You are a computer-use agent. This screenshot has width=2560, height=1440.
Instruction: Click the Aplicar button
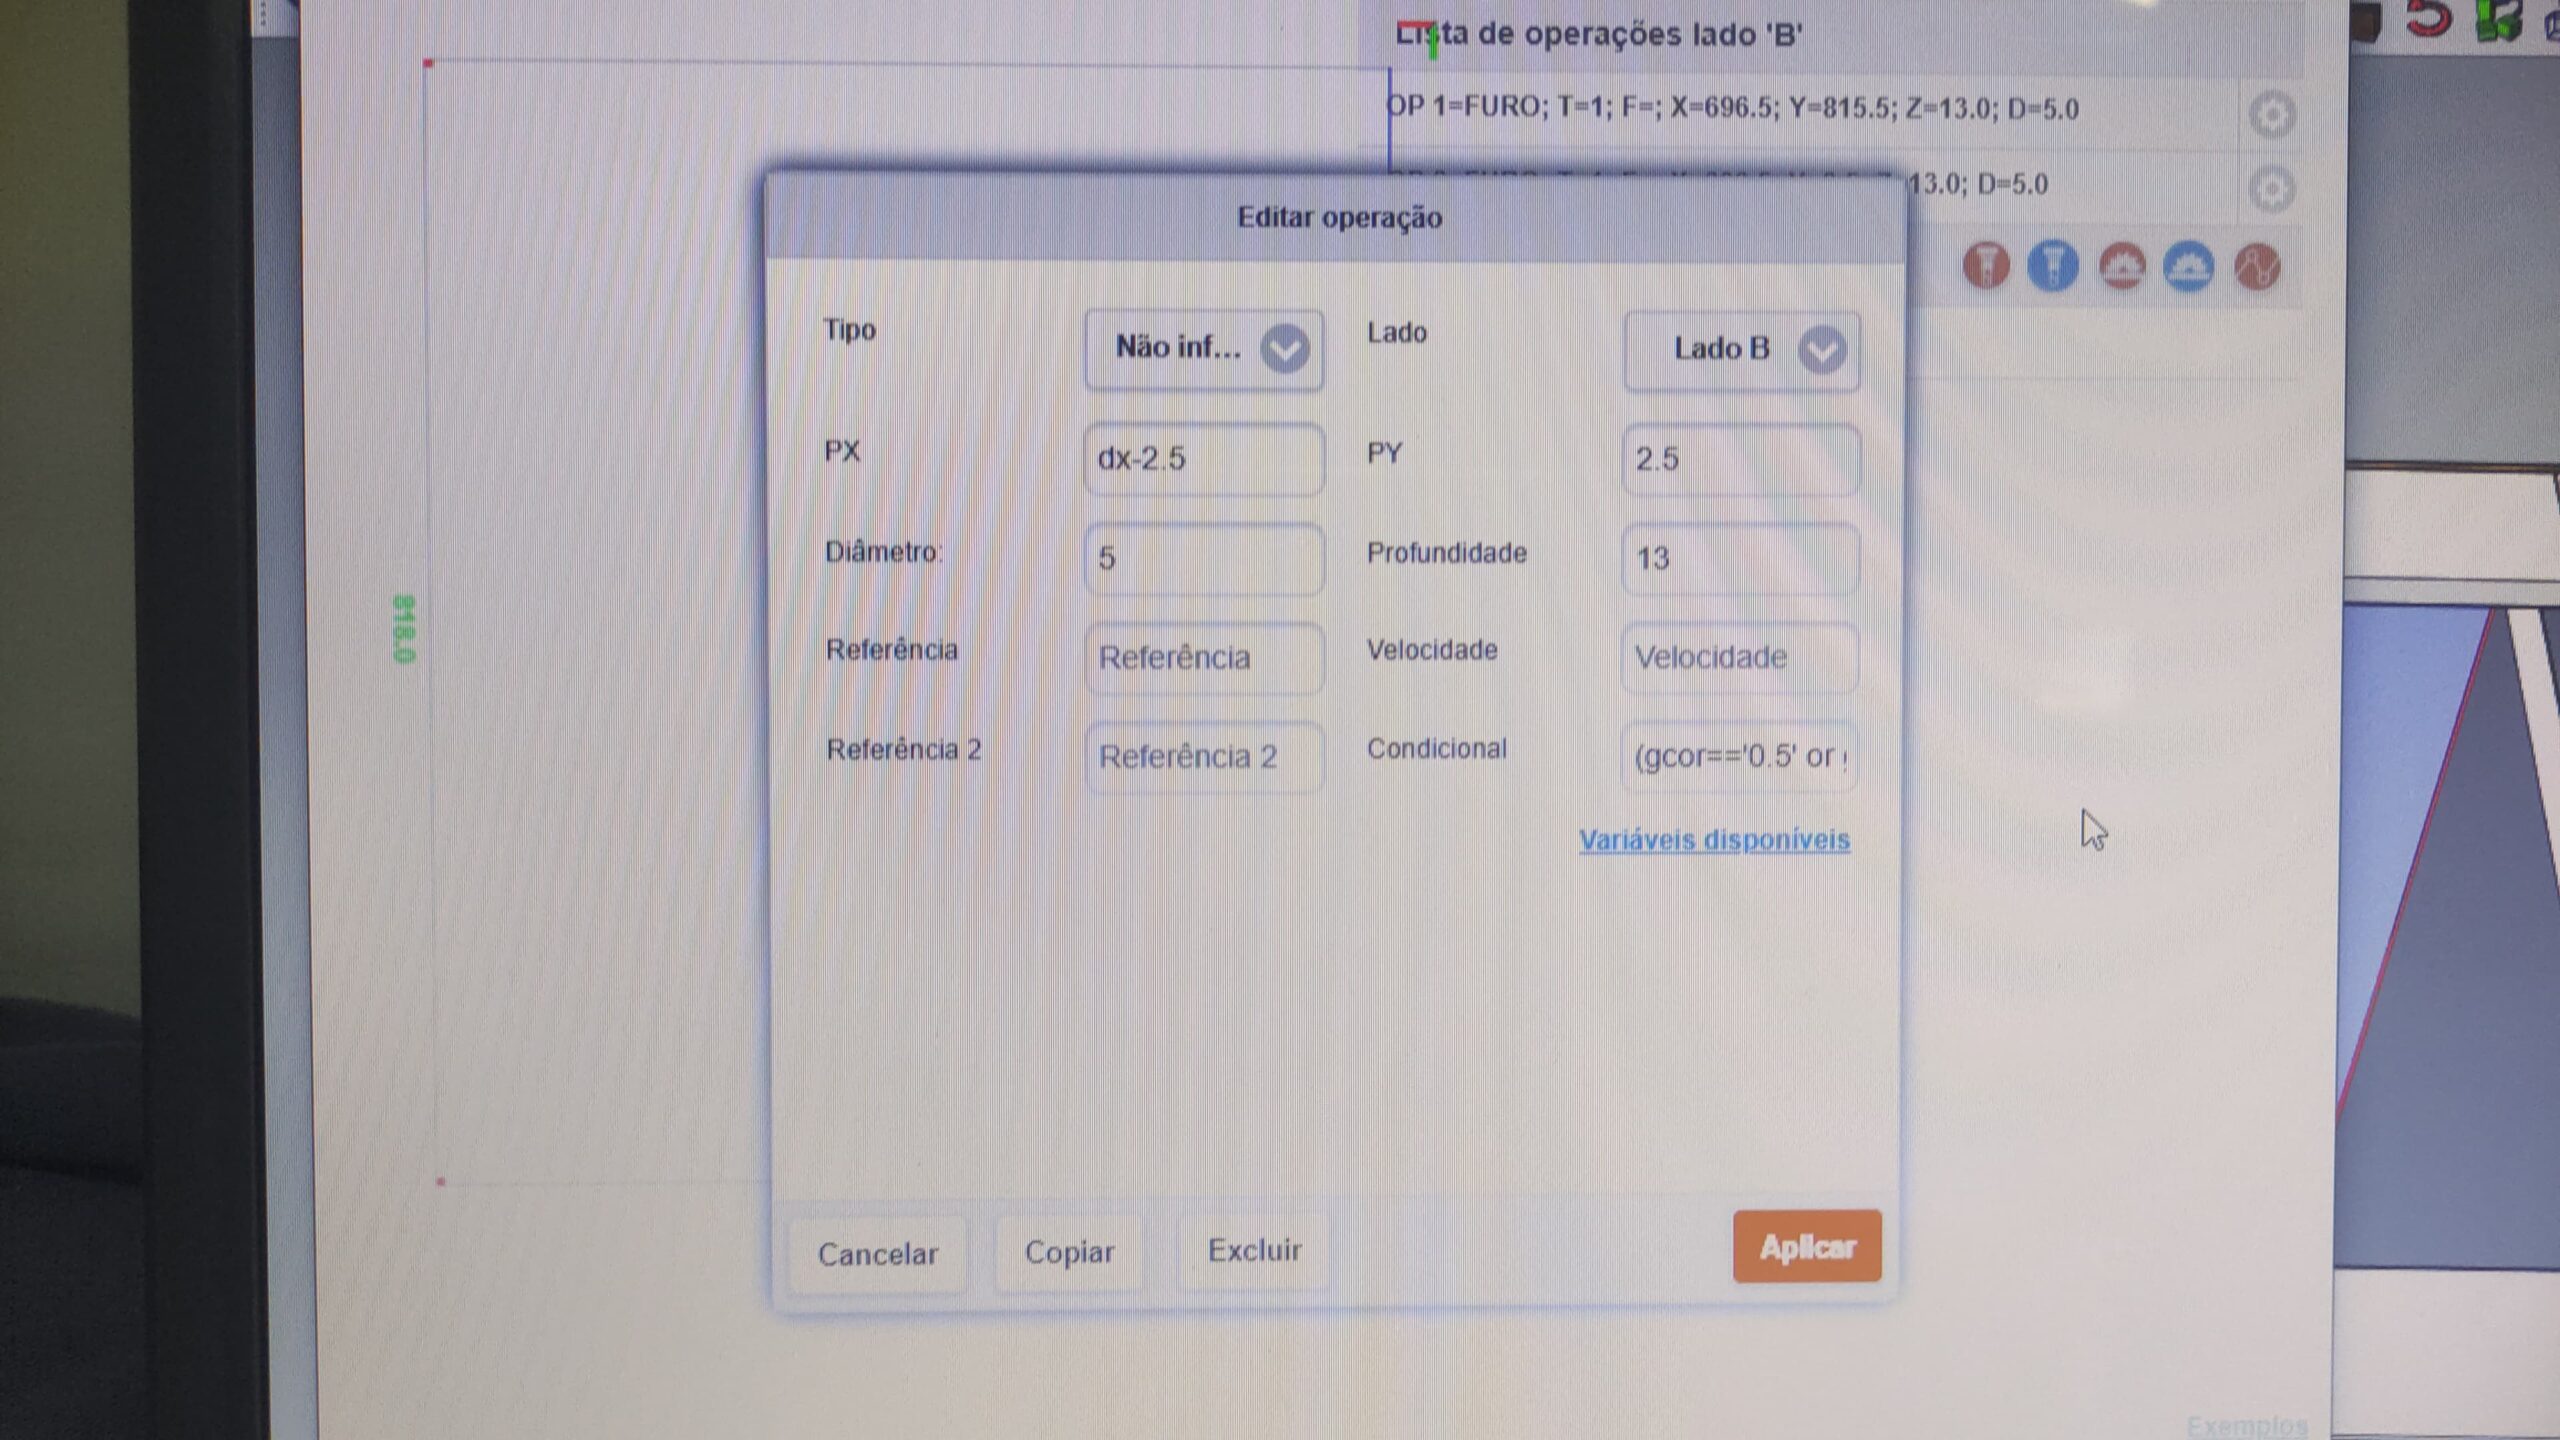point(1806,1247)
